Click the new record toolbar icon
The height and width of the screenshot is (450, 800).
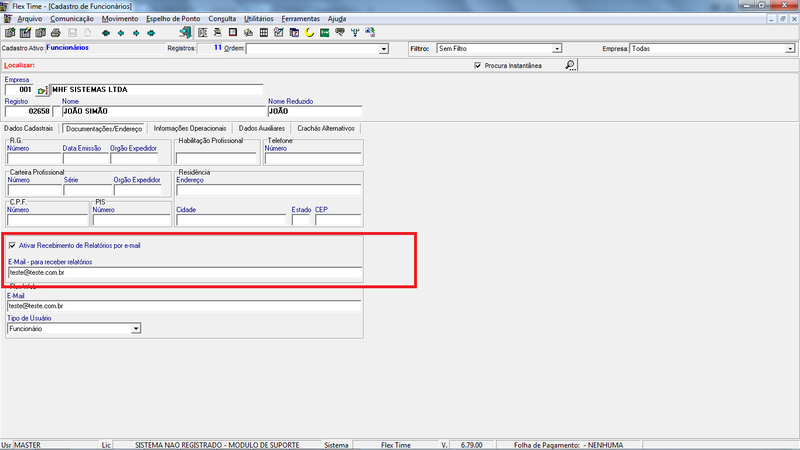(10, 33)
